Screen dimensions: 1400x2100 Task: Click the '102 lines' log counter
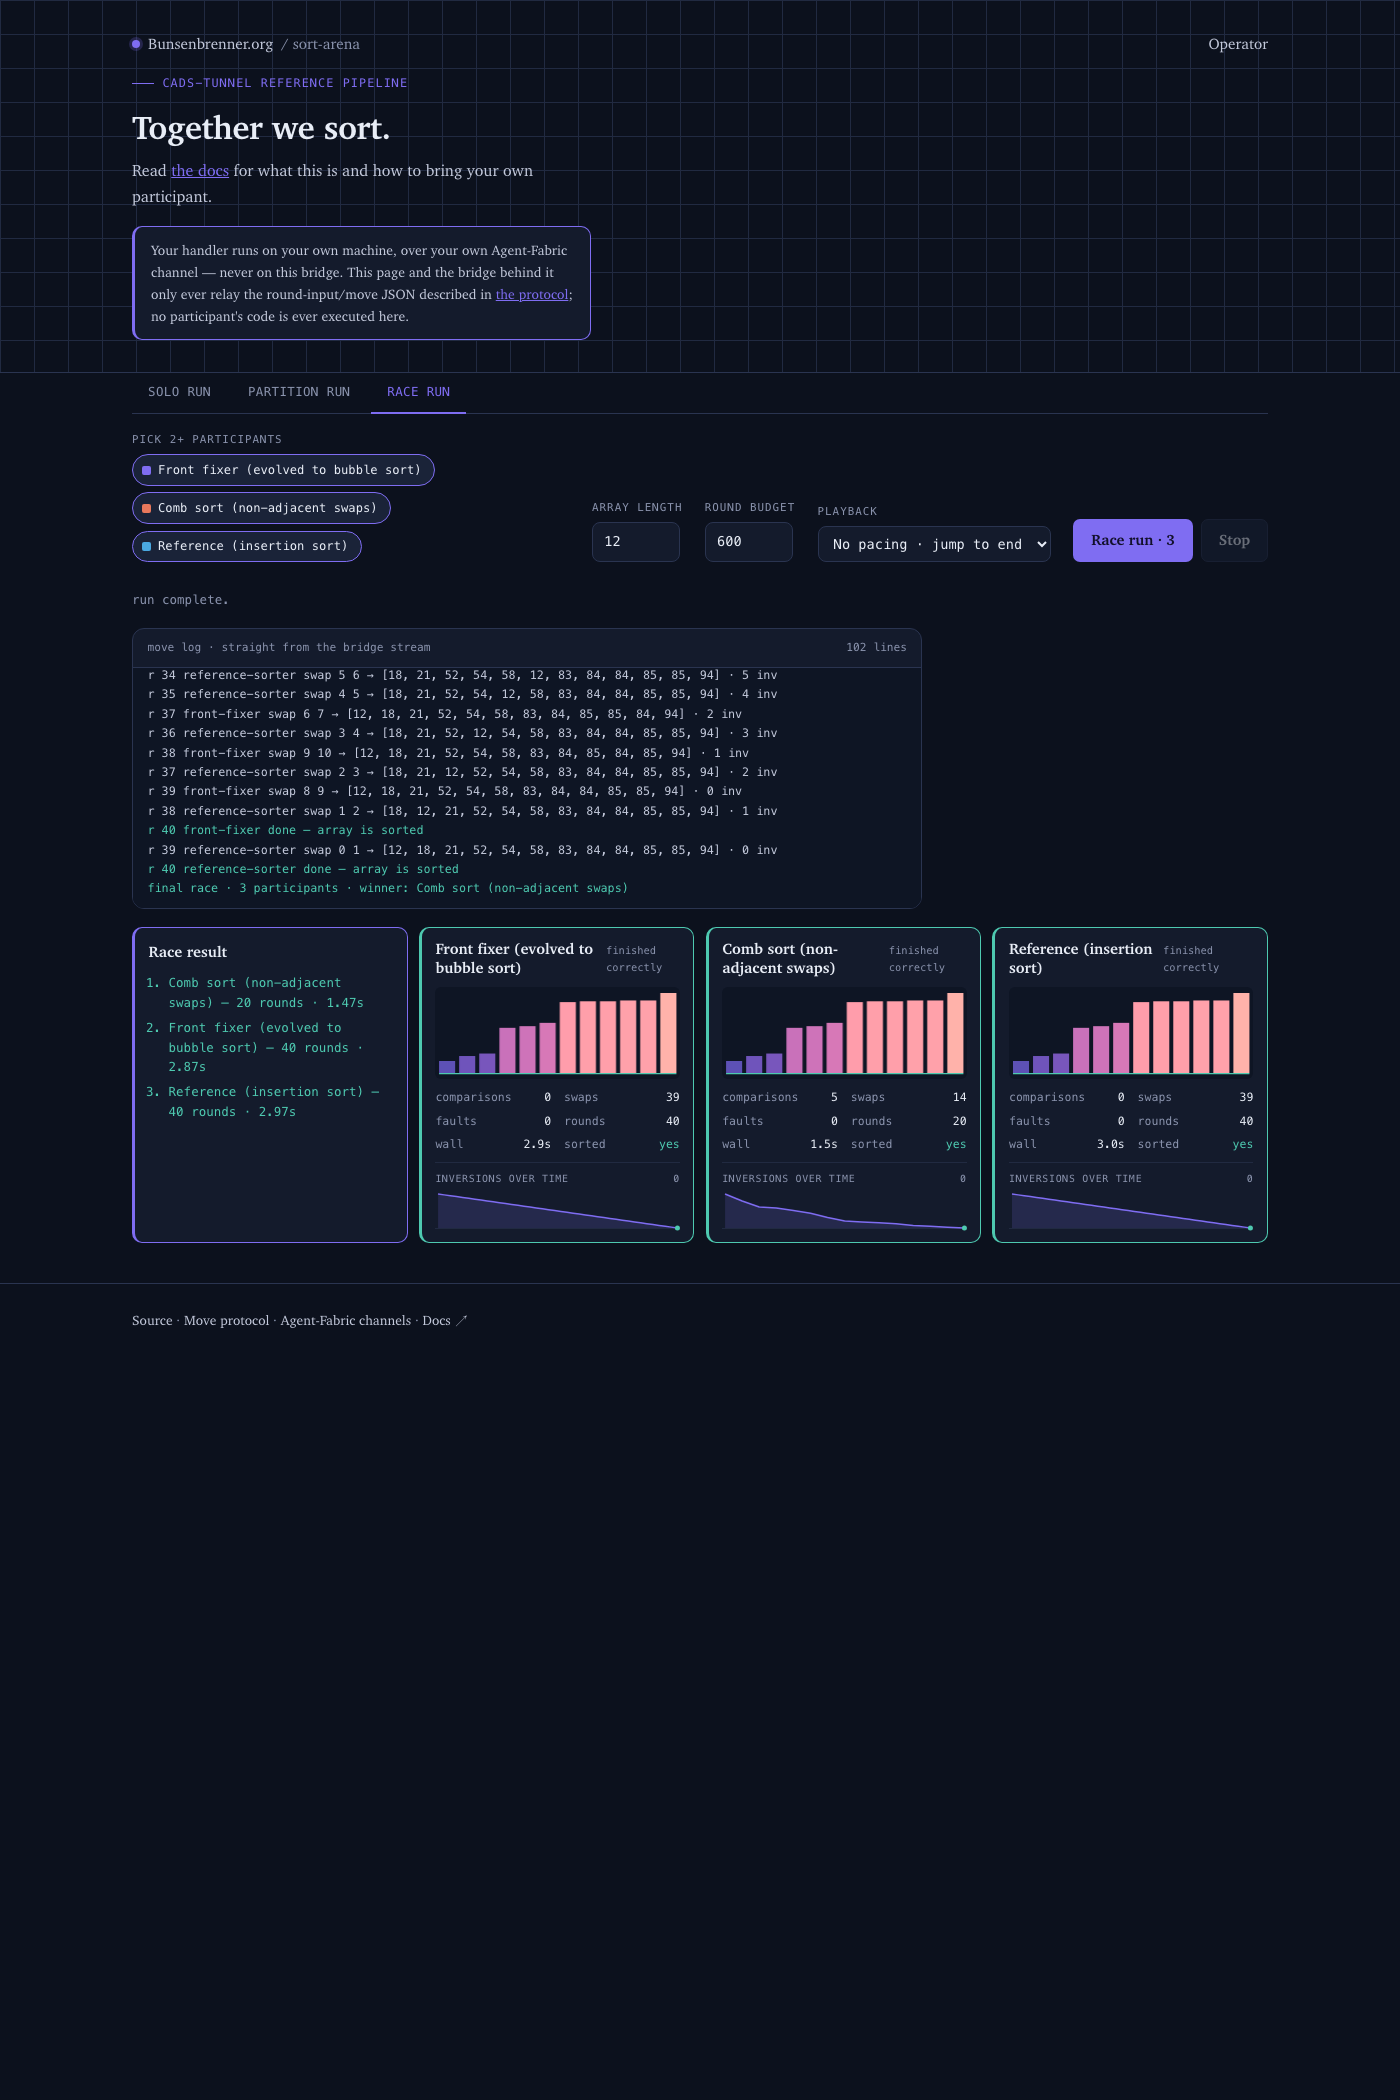[x=876, y=648]
